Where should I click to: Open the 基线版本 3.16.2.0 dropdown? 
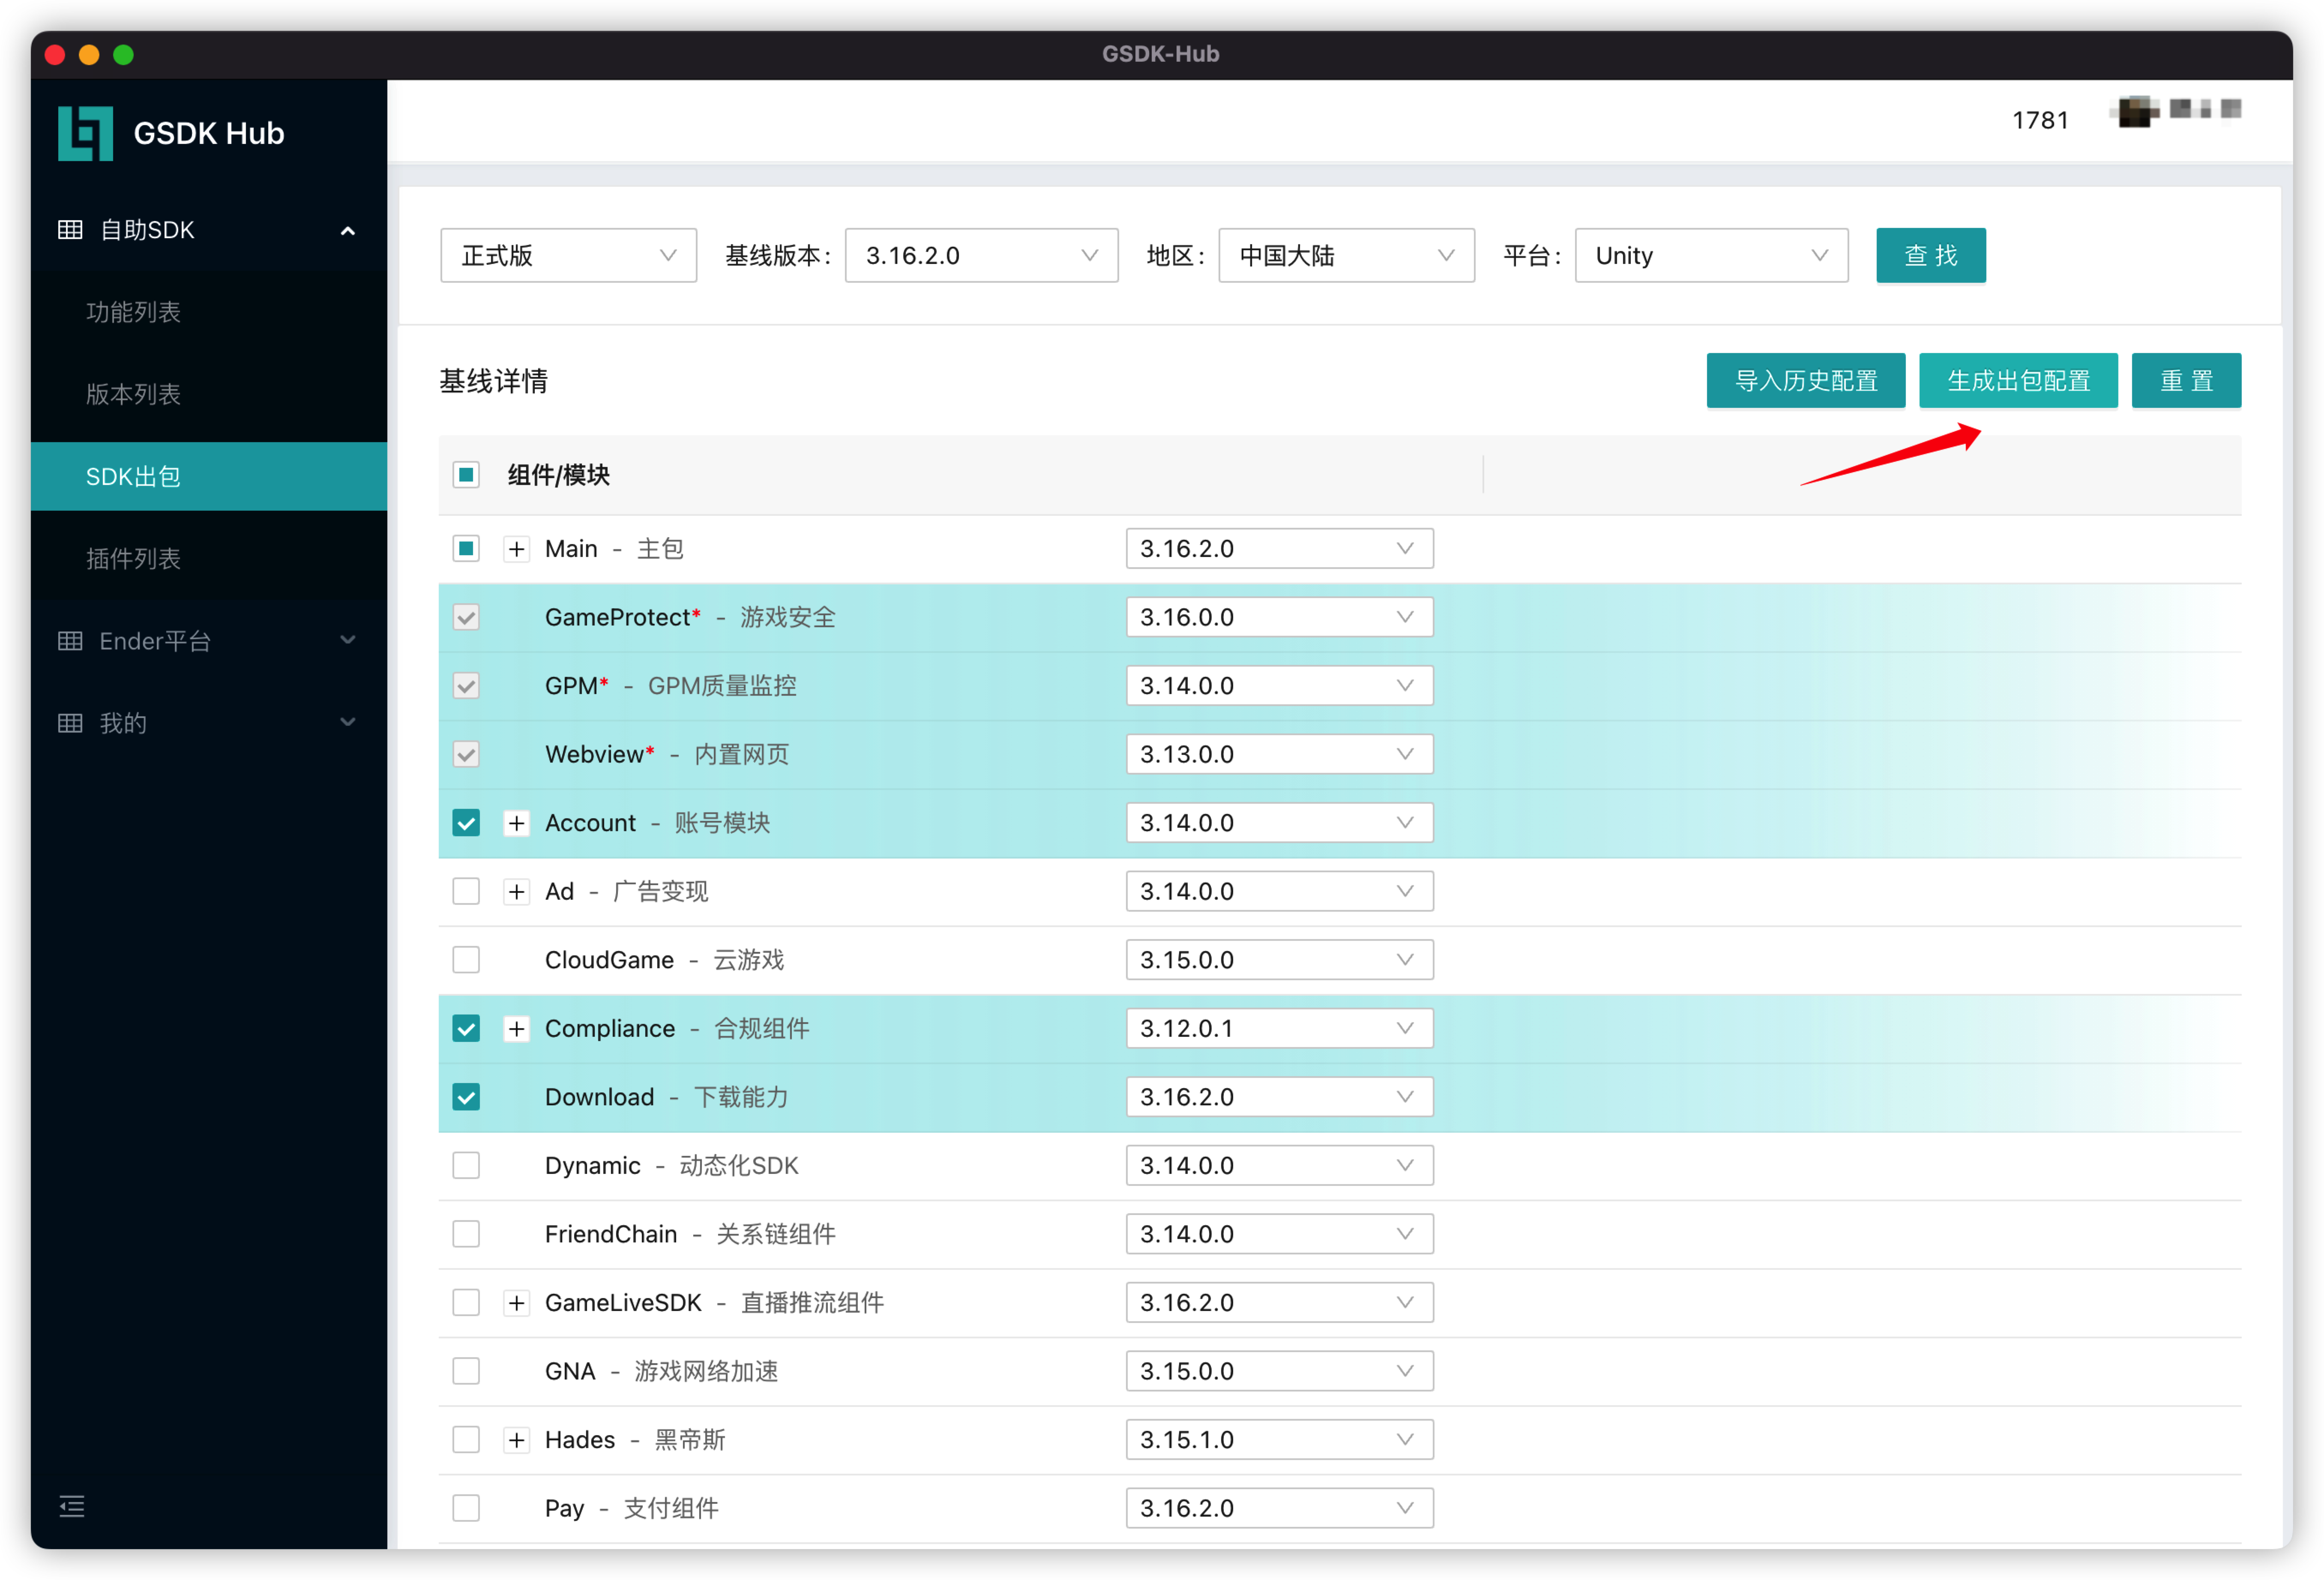point(981,256)
